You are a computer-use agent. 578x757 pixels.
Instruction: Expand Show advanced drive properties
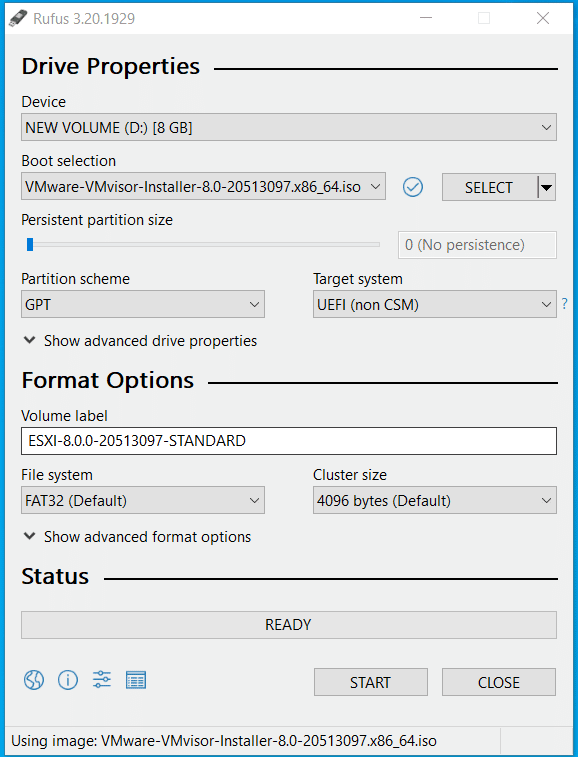140,341
